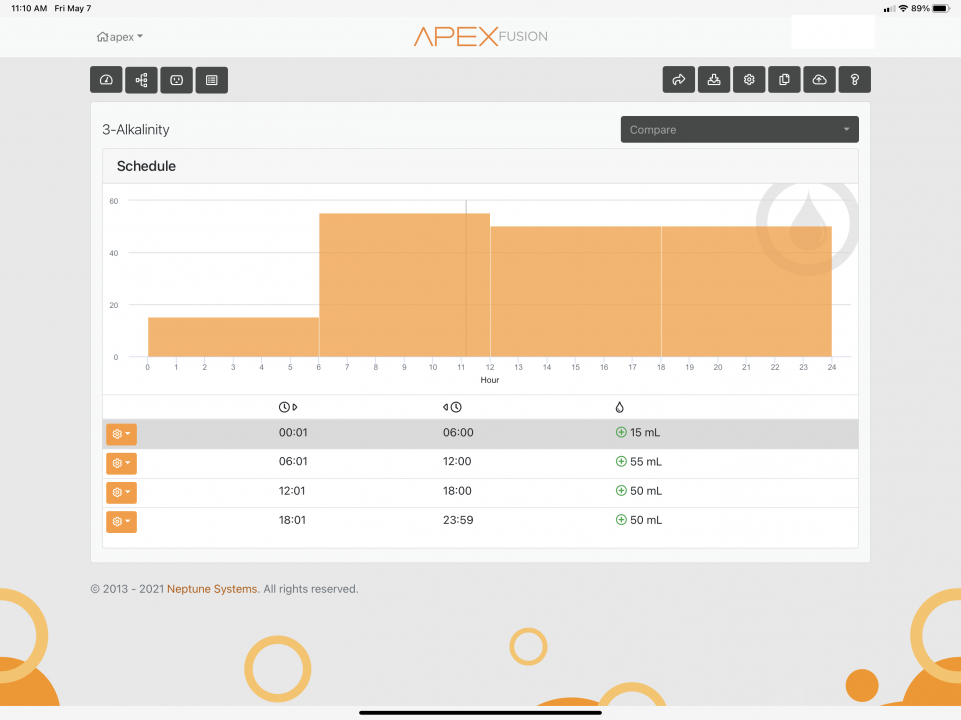Screen dimensions: 961x720
Task: Click the copy documents icon
Action: tap(784, 80)
